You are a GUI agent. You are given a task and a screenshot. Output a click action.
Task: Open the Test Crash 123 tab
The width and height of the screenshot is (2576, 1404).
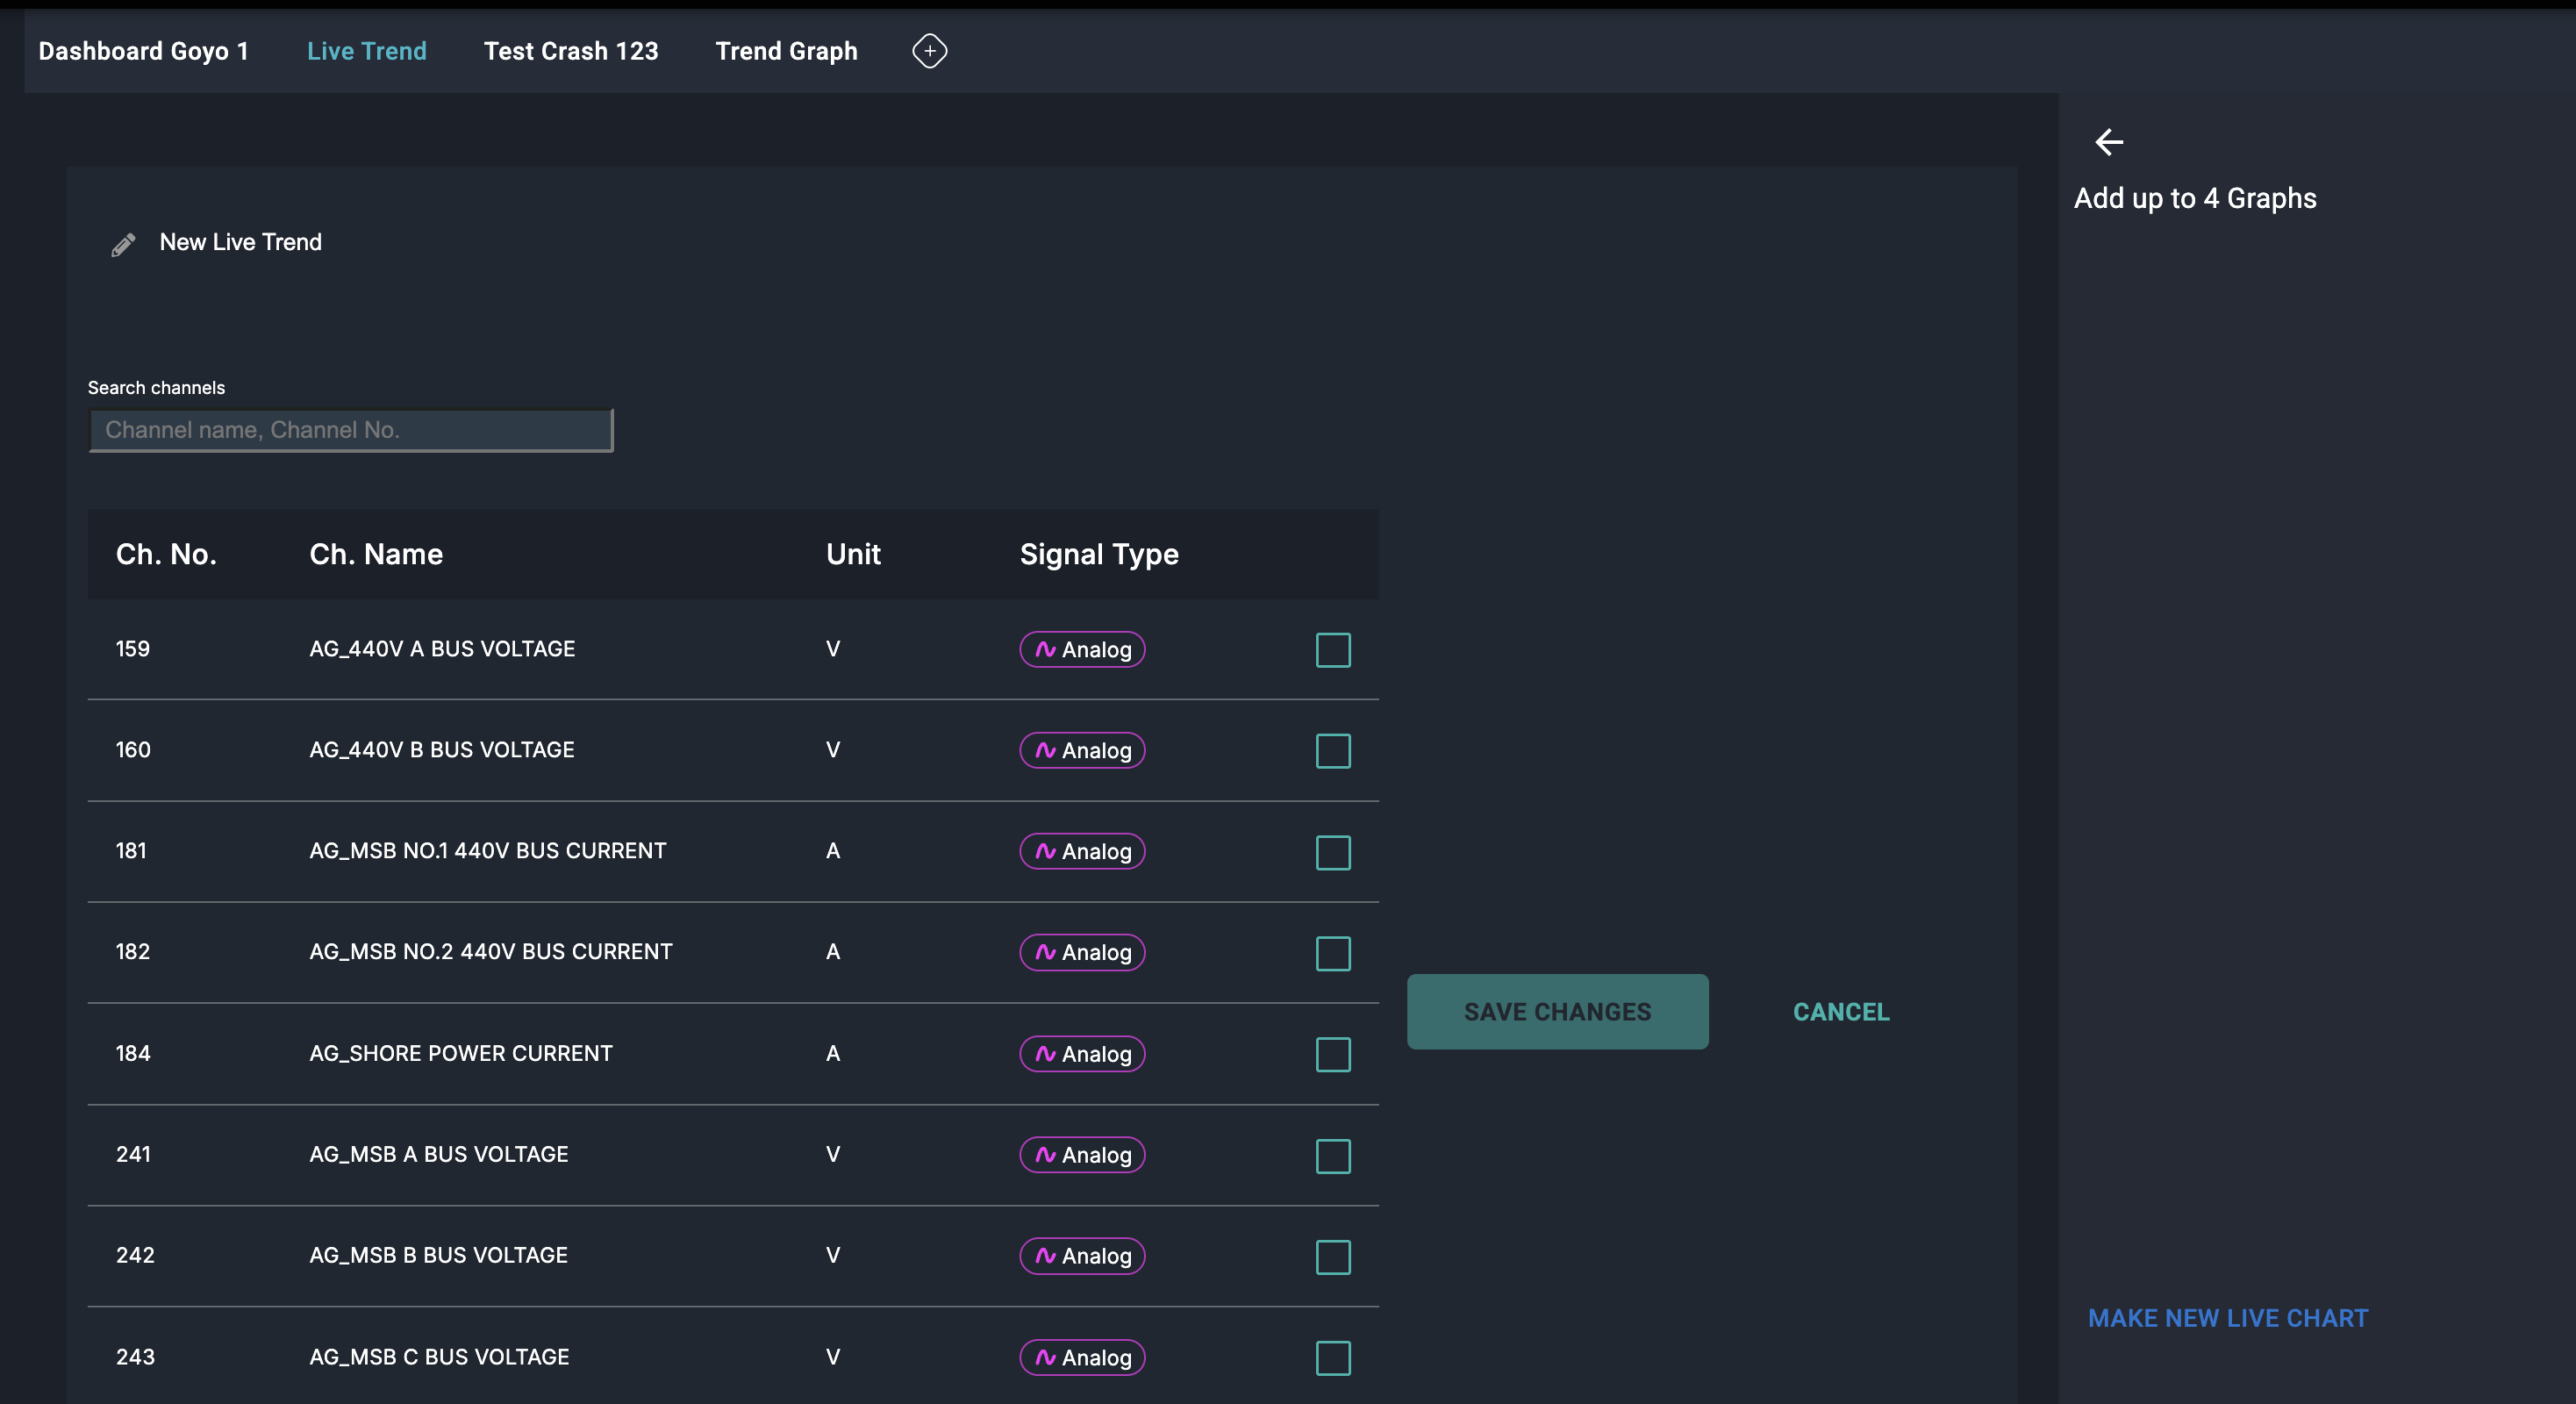[x=571, y=51]
